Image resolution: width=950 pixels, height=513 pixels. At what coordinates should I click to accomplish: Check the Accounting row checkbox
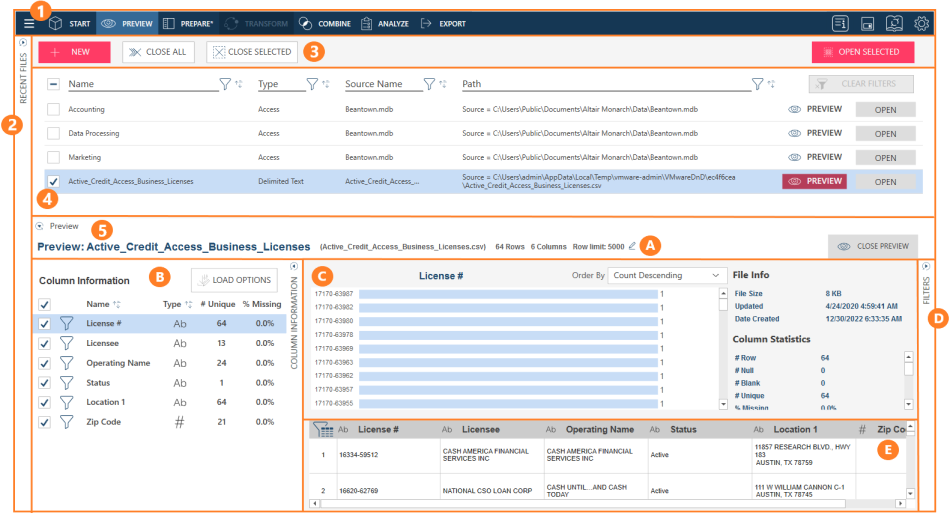(53, 109)
